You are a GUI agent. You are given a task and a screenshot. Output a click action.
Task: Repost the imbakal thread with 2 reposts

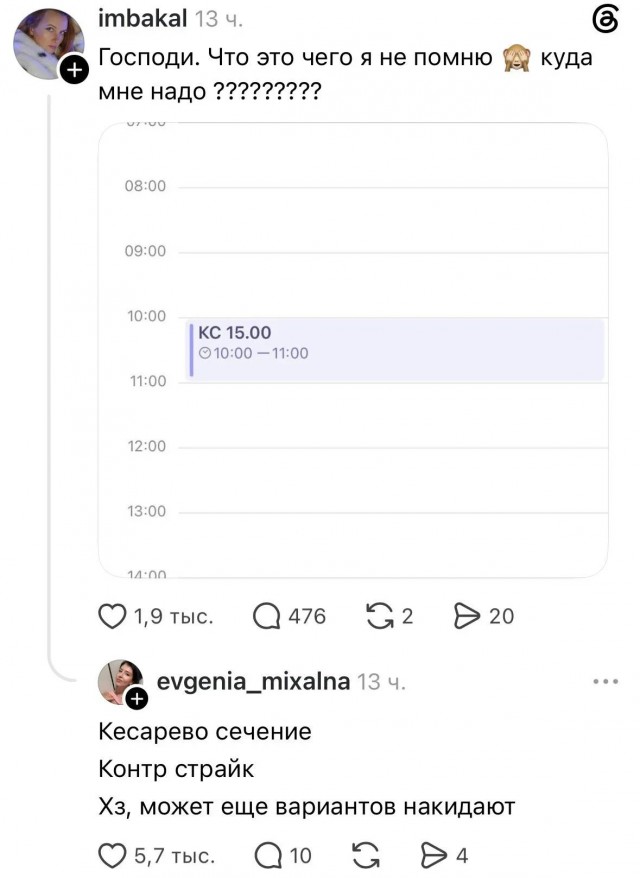click(x=379, y=616)
